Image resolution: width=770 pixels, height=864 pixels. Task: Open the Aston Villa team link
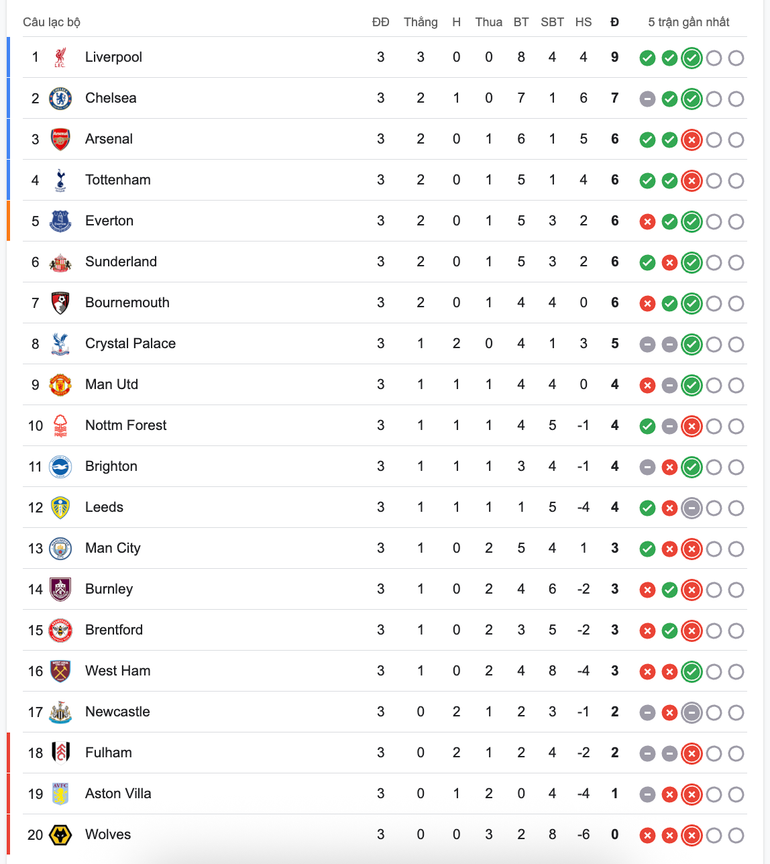point(117,793)
